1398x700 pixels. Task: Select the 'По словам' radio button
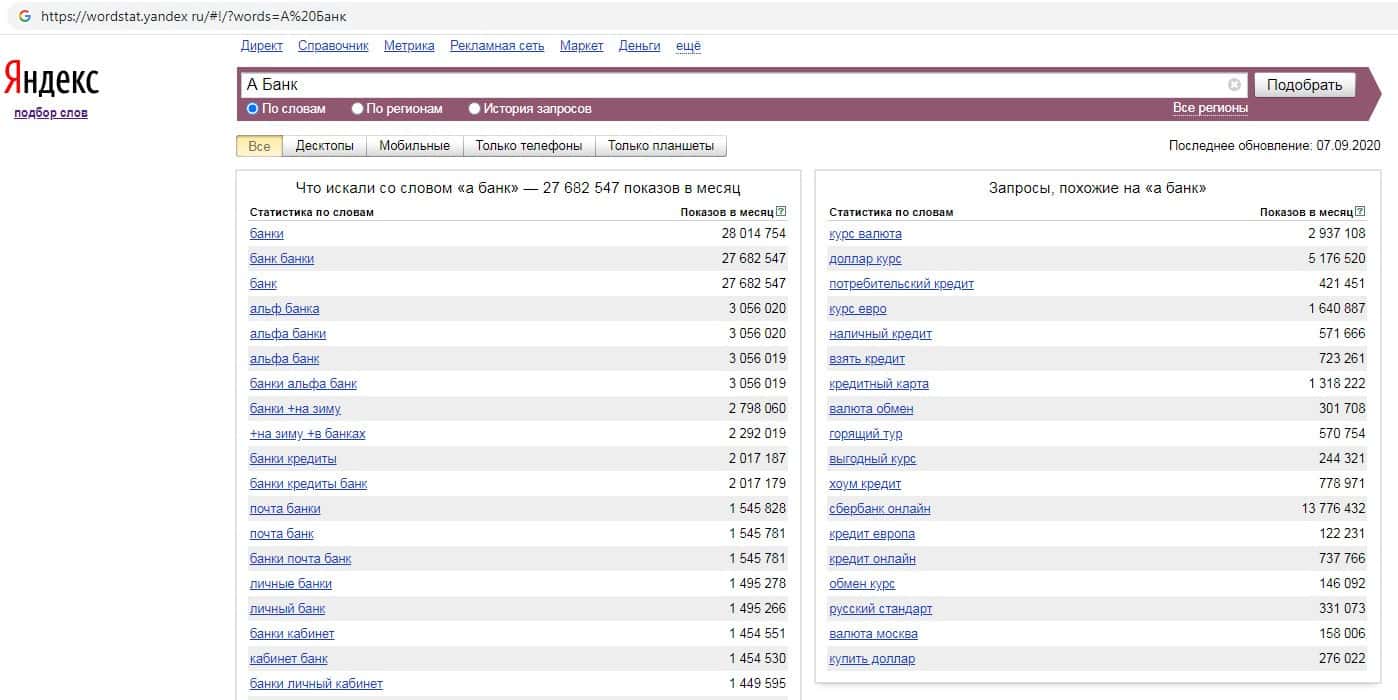(x=253, y=108)
